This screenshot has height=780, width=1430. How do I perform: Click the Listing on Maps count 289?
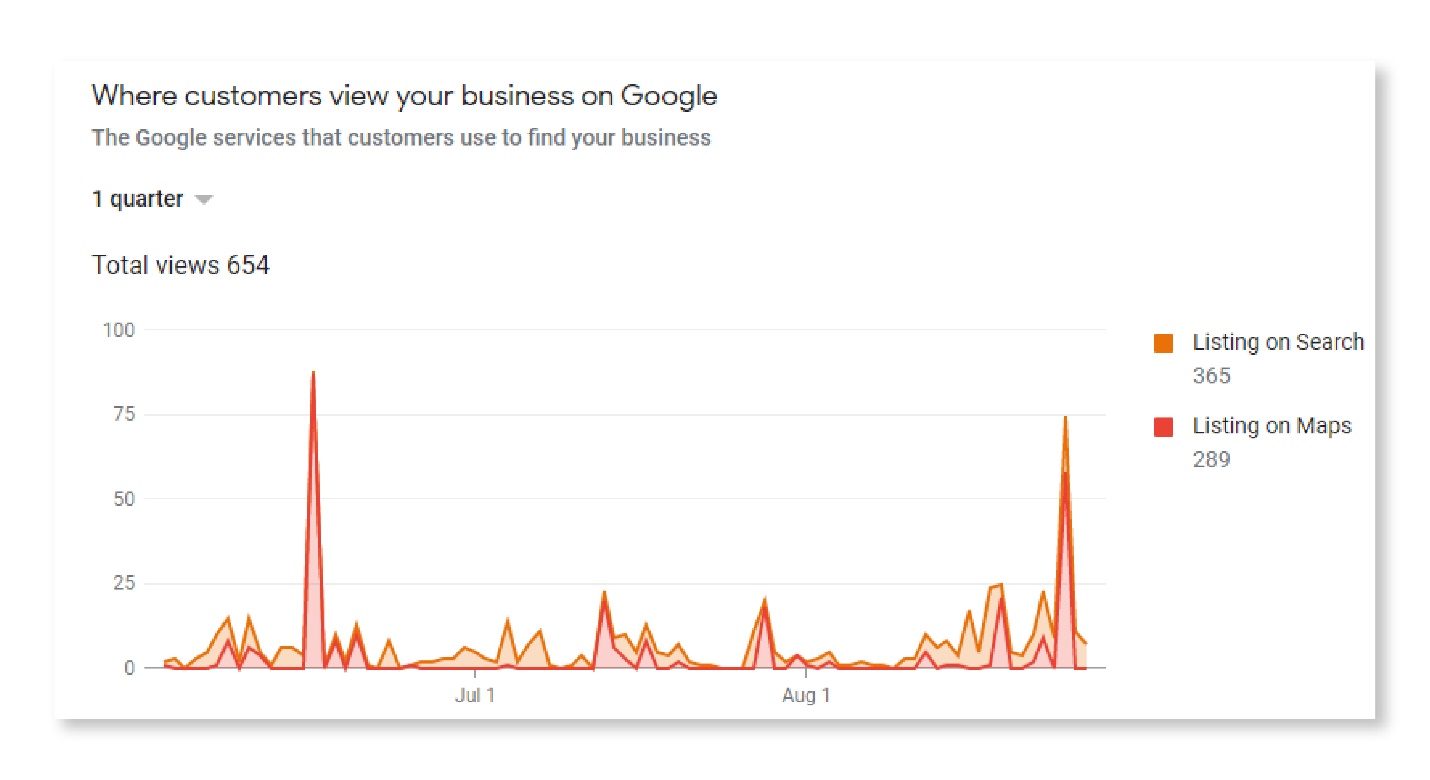click(1211, 459)
